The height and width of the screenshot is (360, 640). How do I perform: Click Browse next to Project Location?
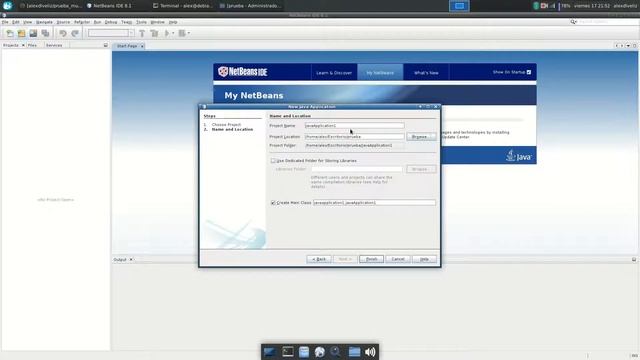point(421,137)
